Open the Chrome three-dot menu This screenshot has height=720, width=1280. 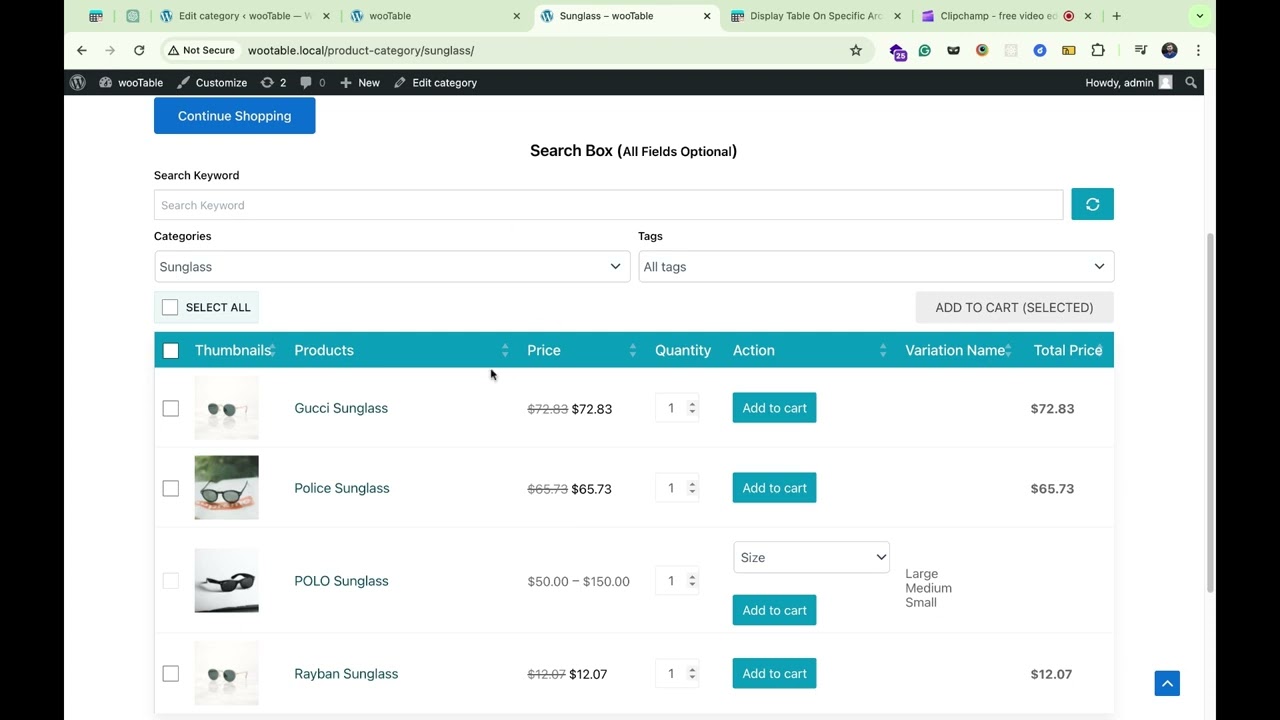point(1198,50)
